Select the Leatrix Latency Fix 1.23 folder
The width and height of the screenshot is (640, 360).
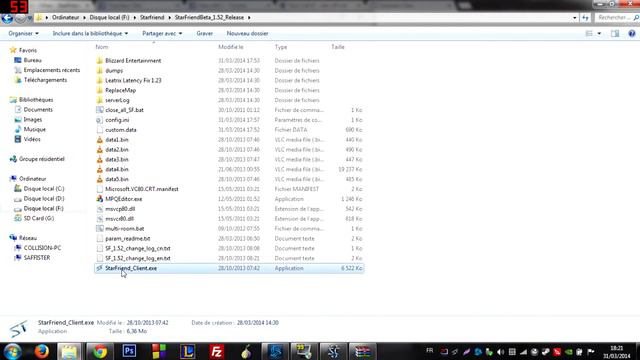coord(133,80)
